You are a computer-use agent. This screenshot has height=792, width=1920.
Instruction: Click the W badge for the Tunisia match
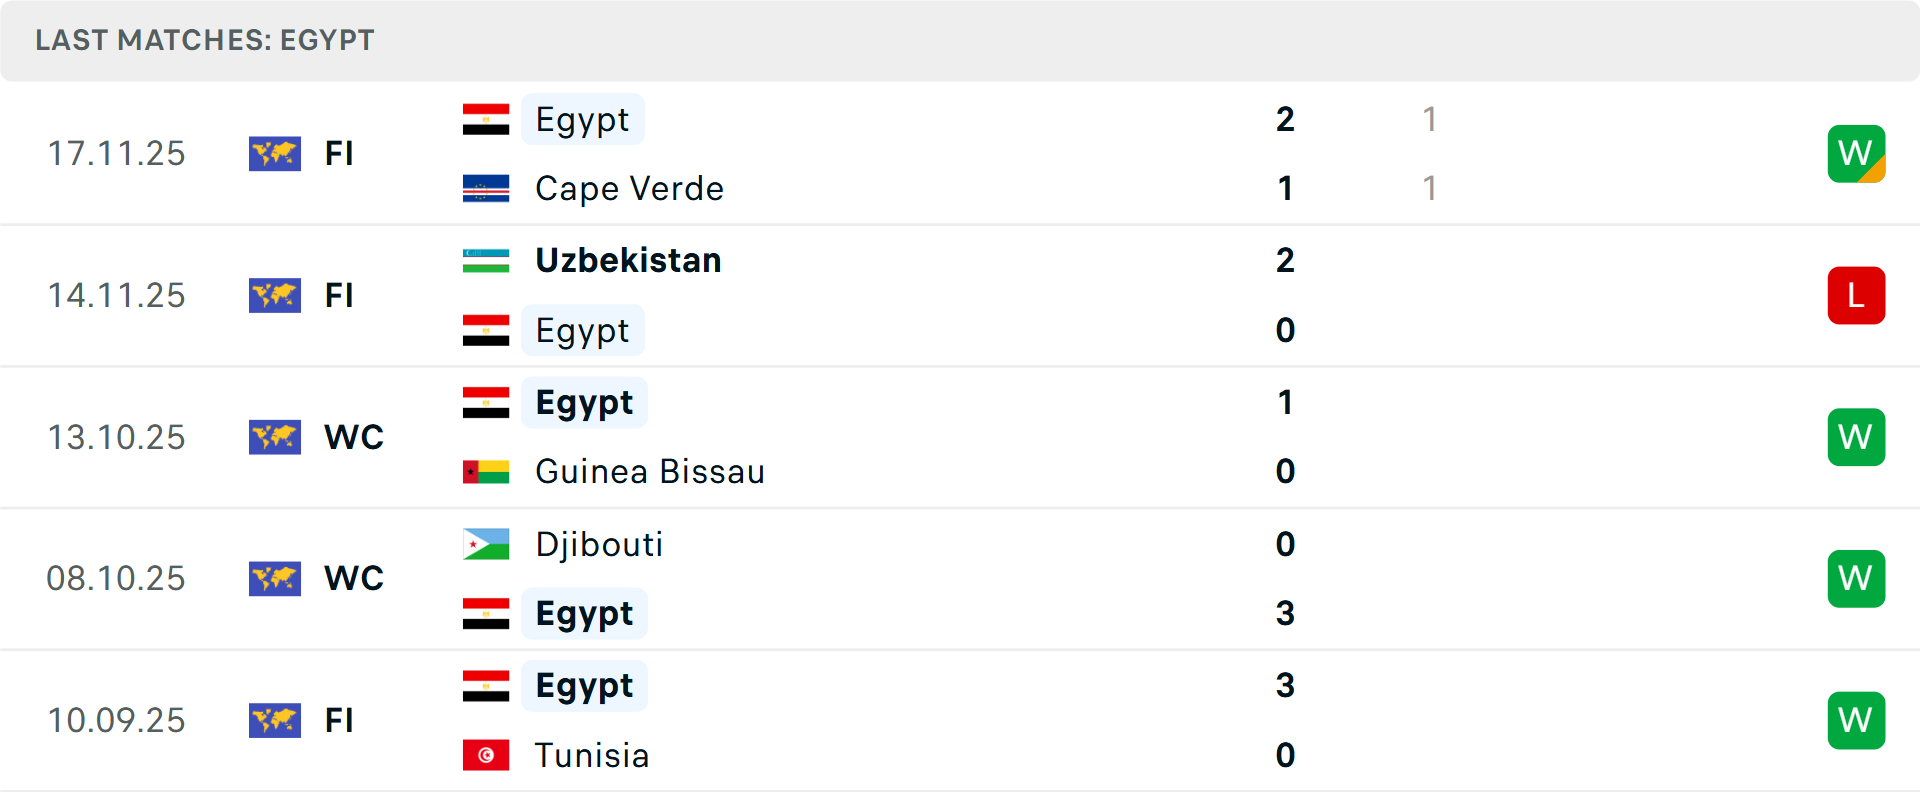coord(1856,720)
